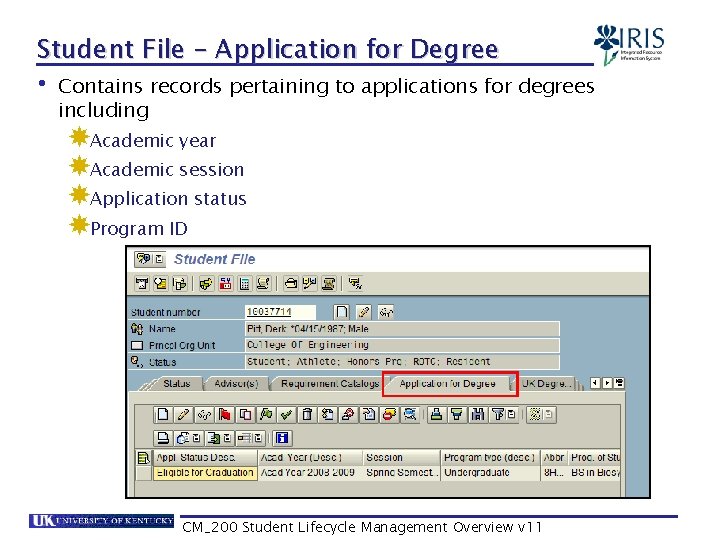Click the first icon beside Student File title

tap(144, 259)
